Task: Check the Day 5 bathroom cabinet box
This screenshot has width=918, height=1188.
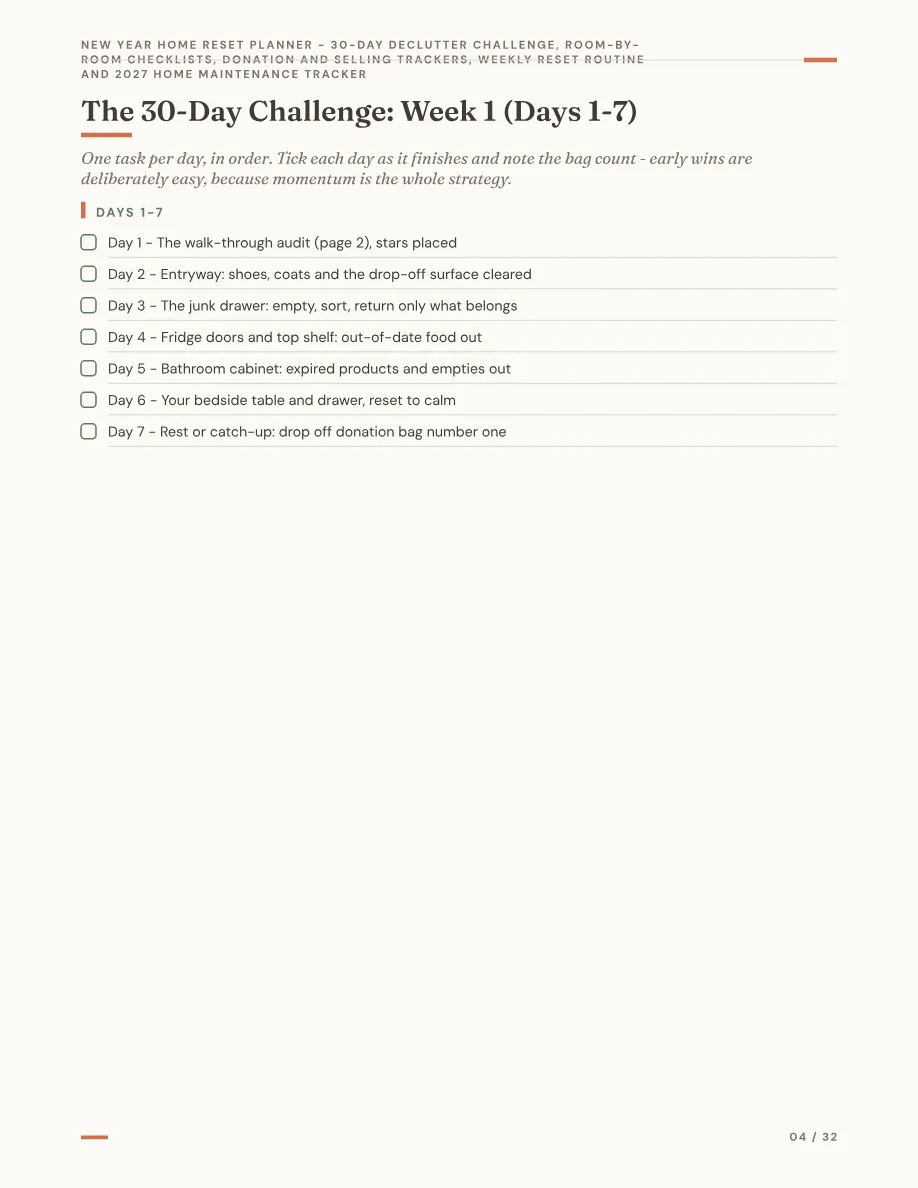Action: [x=89, y=368]
